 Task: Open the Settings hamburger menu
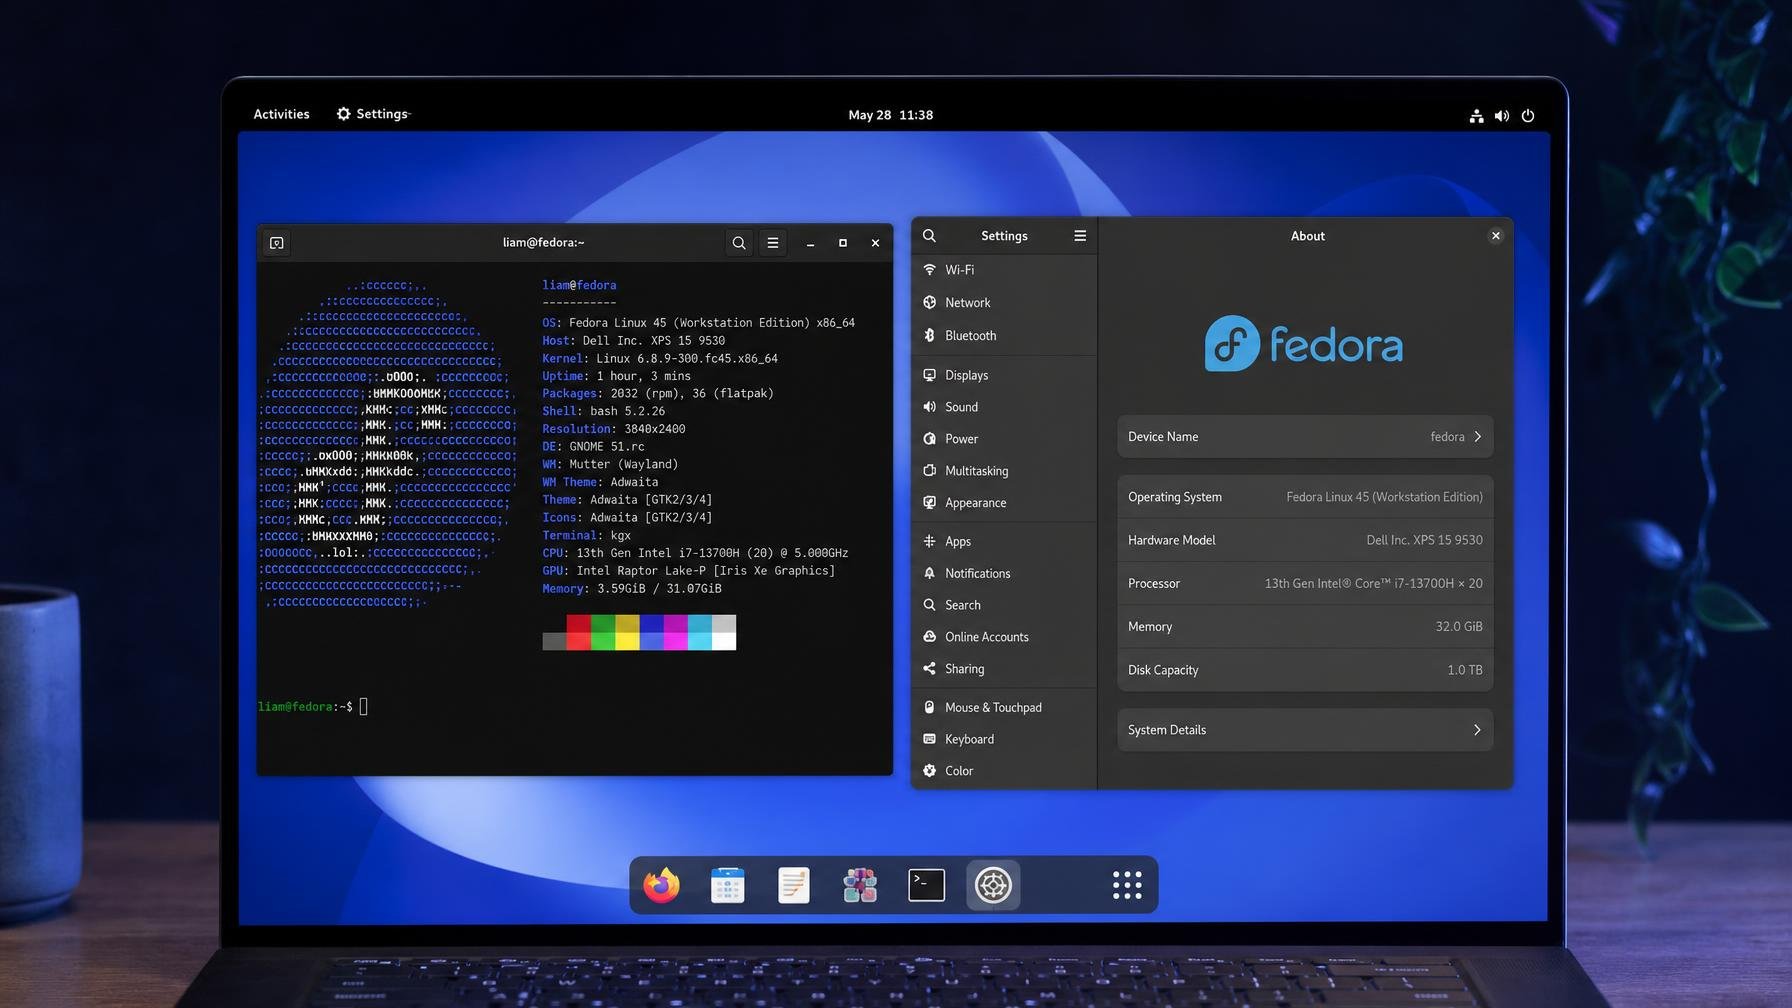click(1080, 236)
